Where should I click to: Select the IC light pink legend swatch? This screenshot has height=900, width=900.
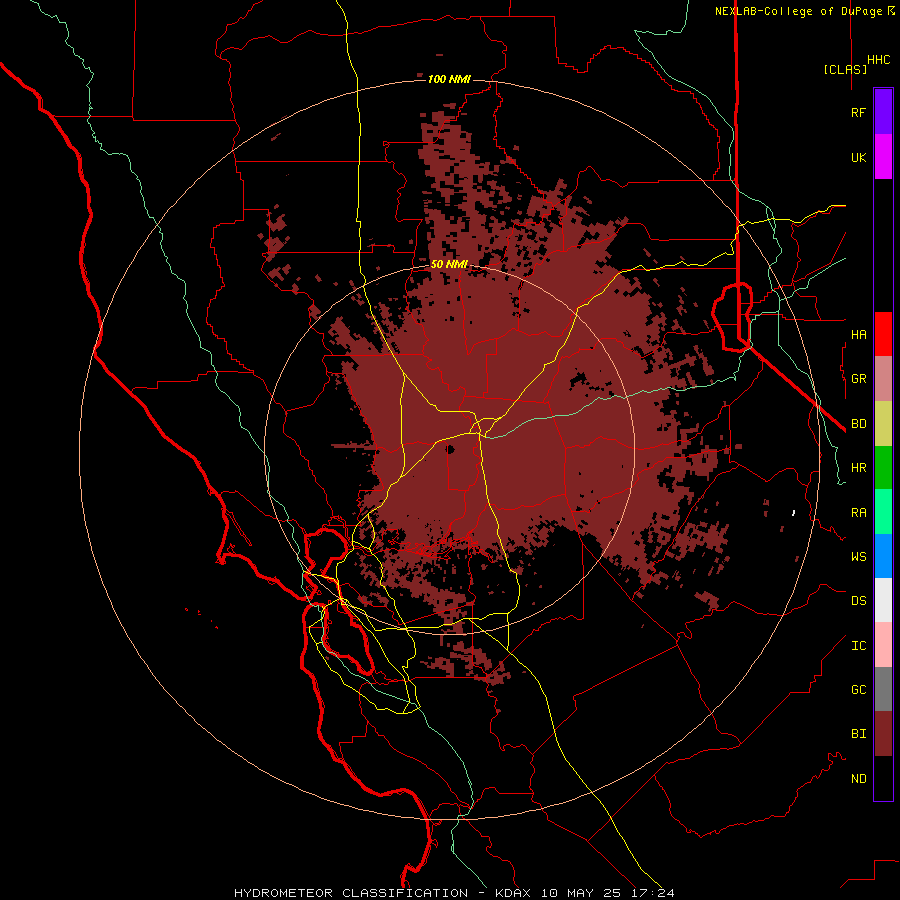click(x=883, y=645)
